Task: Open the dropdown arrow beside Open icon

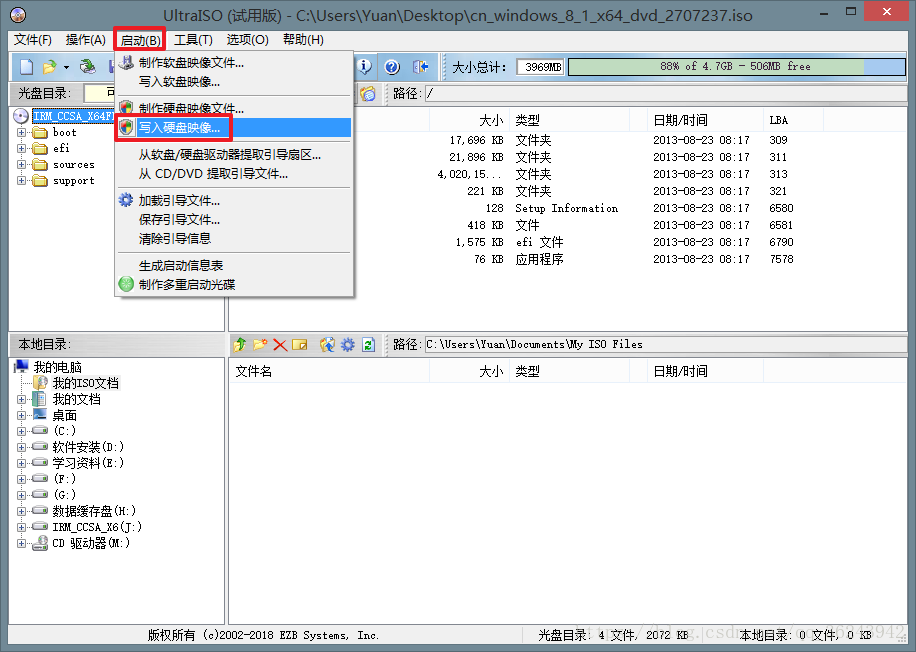Action: point(66,67)
